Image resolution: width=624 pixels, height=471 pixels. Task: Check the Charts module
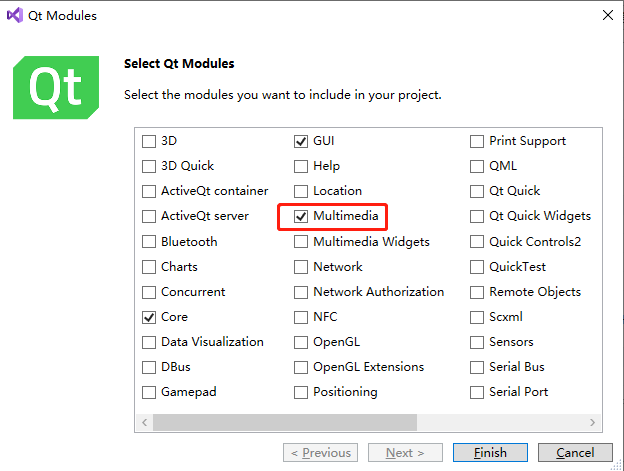coord(149,267)
